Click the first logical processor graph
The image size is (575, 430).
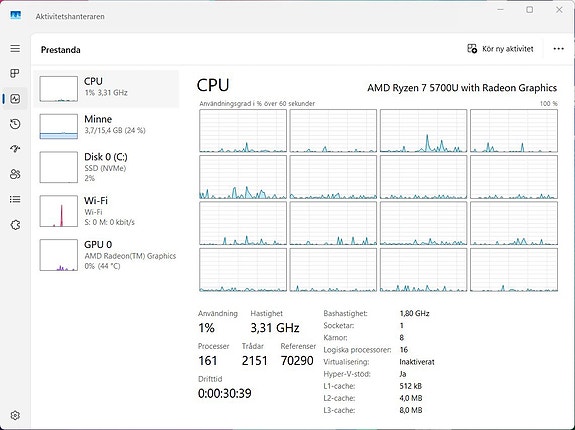point(243,131)
